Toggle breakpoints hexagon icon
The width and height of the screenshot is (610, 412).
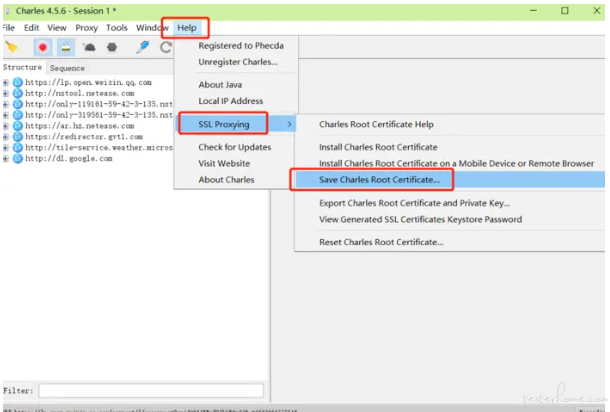pos(112,47)
